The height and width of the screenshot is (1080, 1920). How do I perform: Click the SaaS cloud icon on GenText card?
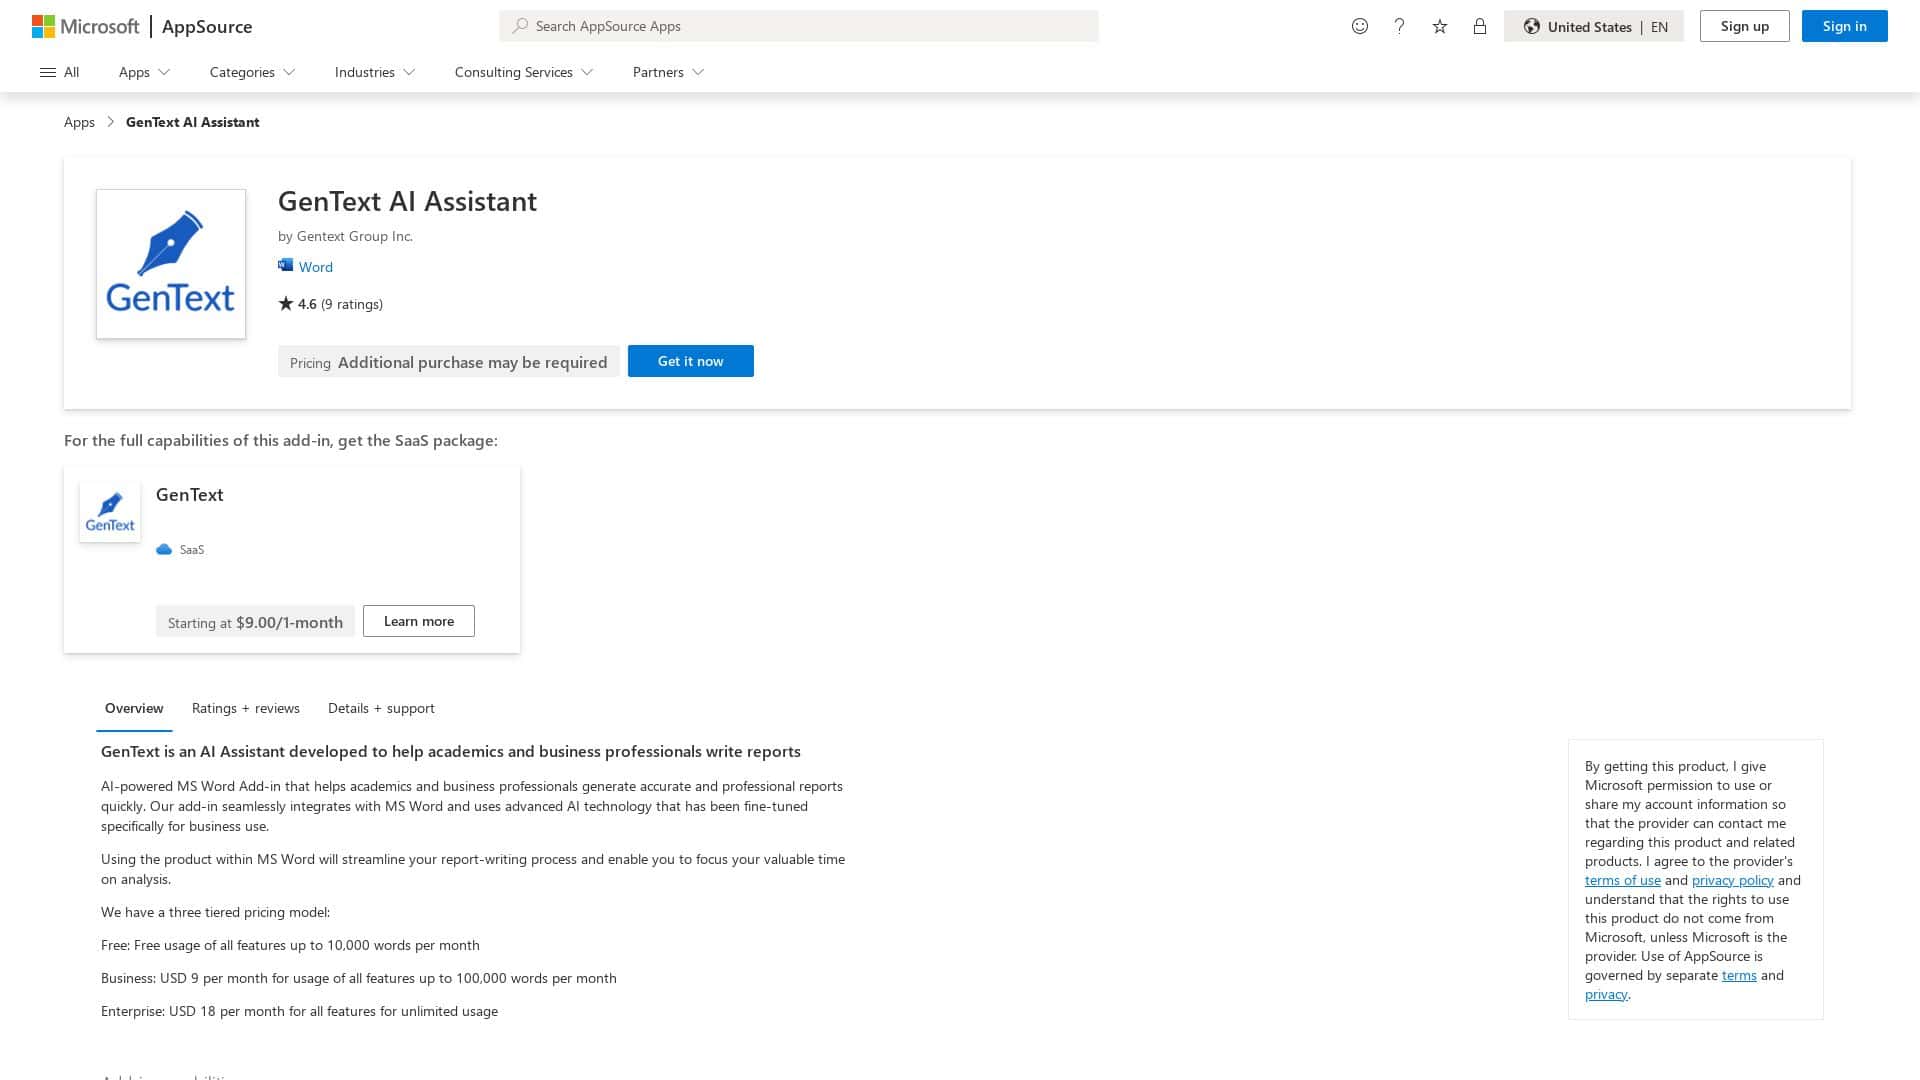(x=164, y=549)
